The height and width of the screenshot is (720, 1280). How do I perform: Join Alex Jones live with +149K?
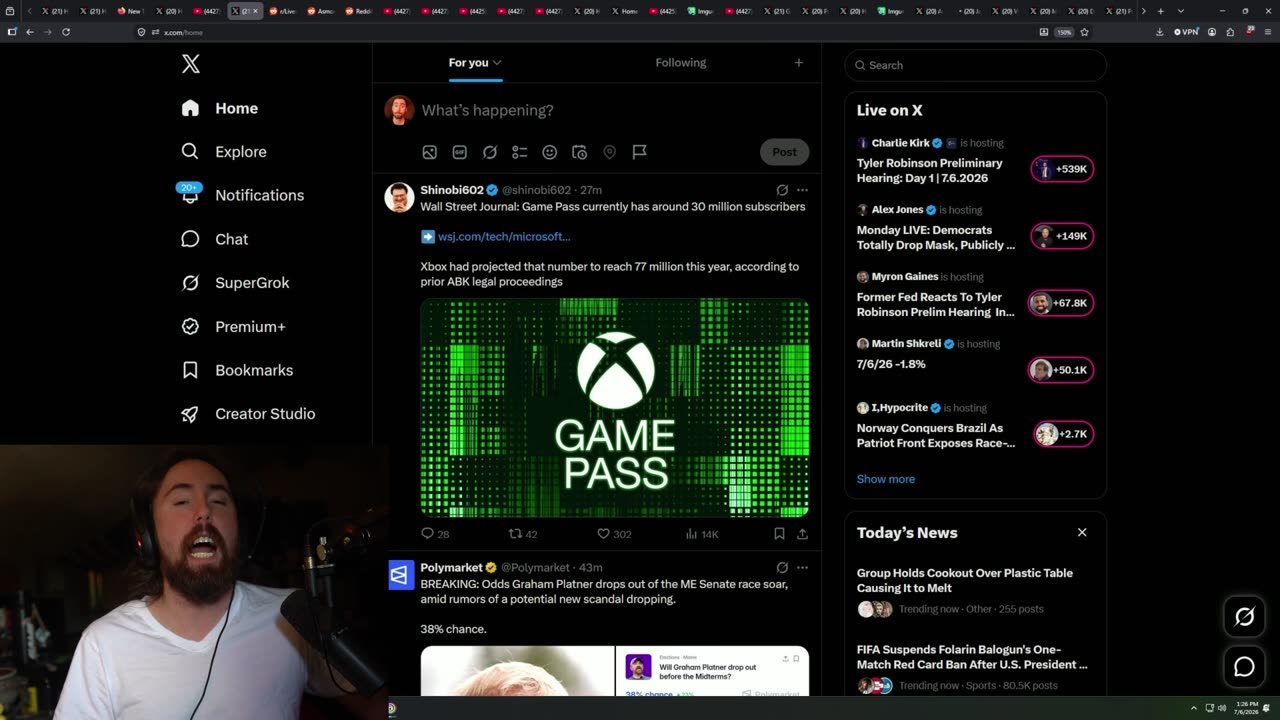tap(1062, 236)
